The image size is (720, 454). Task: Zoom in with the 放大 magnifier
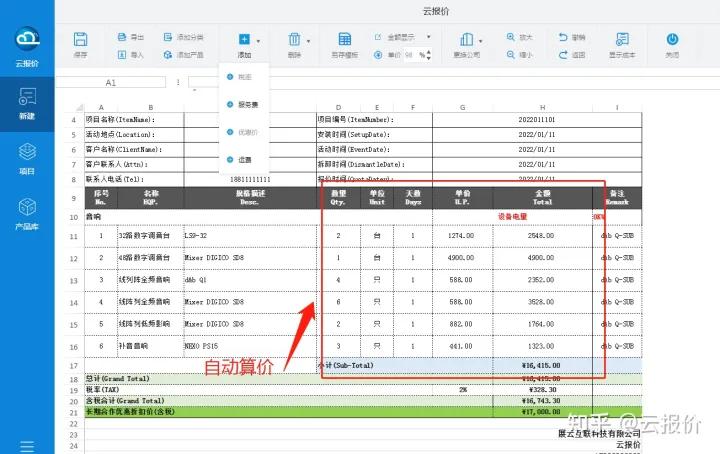pyautogui.click(x=511, y=37)
